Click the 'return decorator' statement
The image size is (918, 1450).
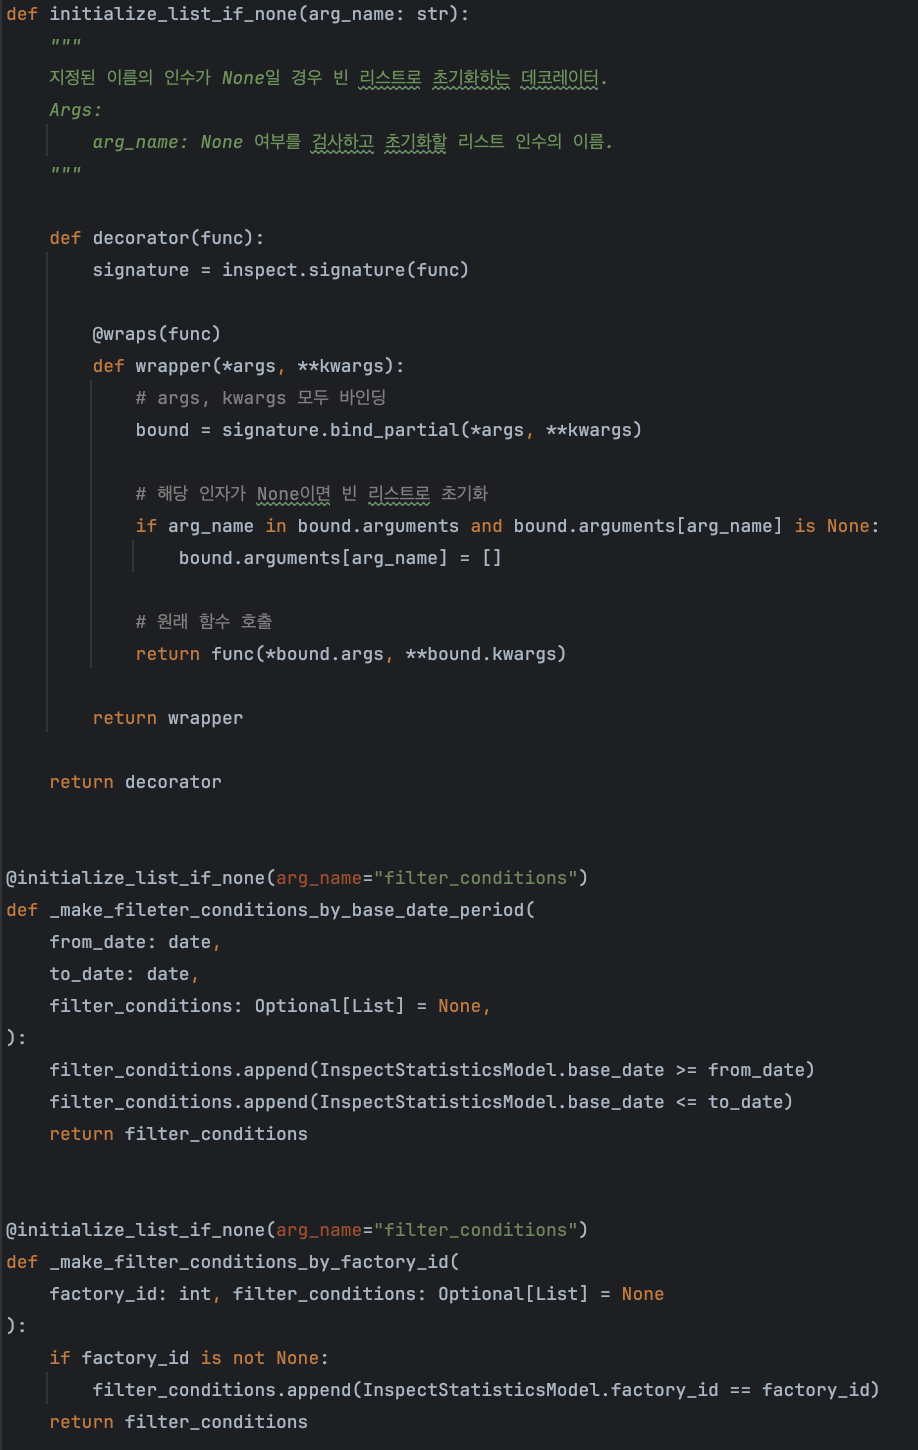[135, 782]
